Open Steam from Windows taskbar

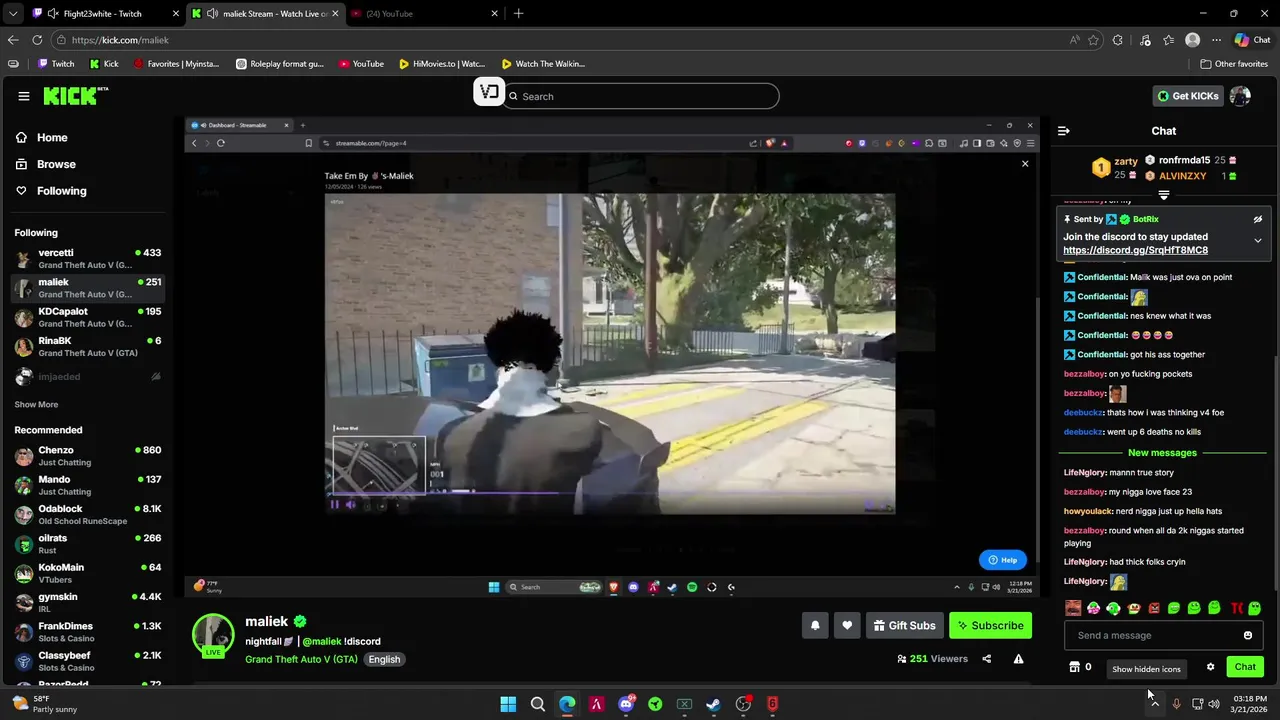(x=713, y=704)
